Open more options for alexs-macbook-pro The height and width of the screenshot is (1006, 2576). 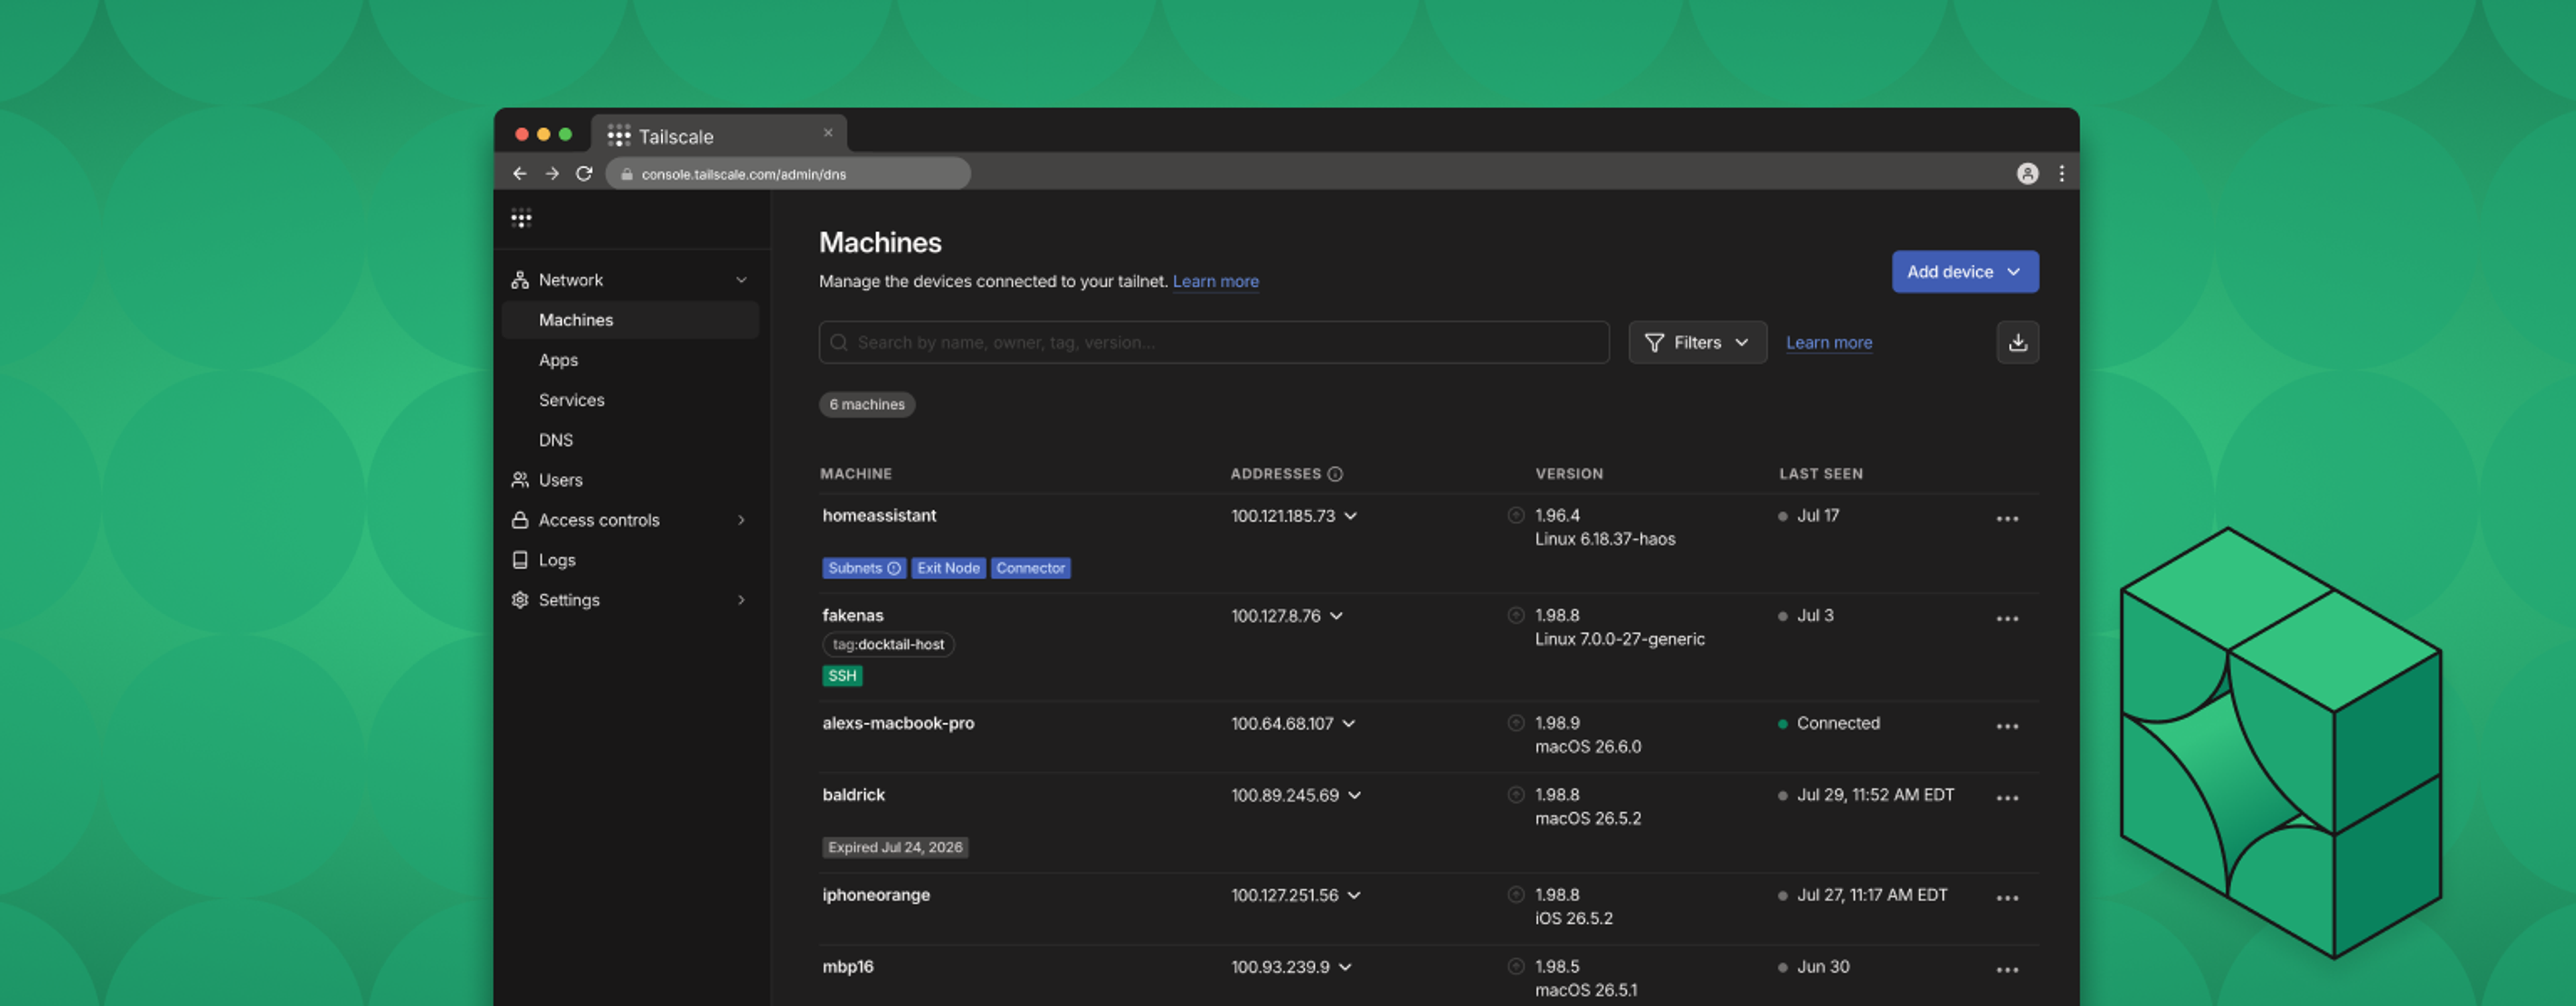2007,727
